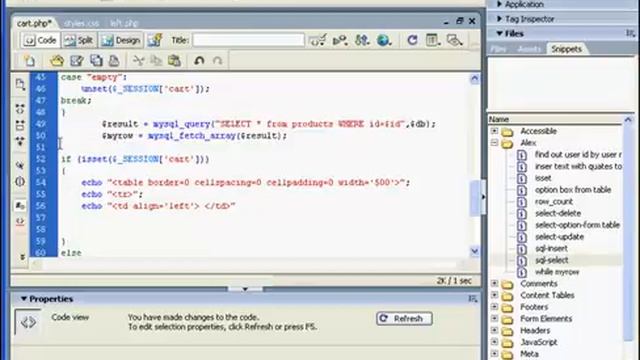Expand the Content Tables folder

494,295
